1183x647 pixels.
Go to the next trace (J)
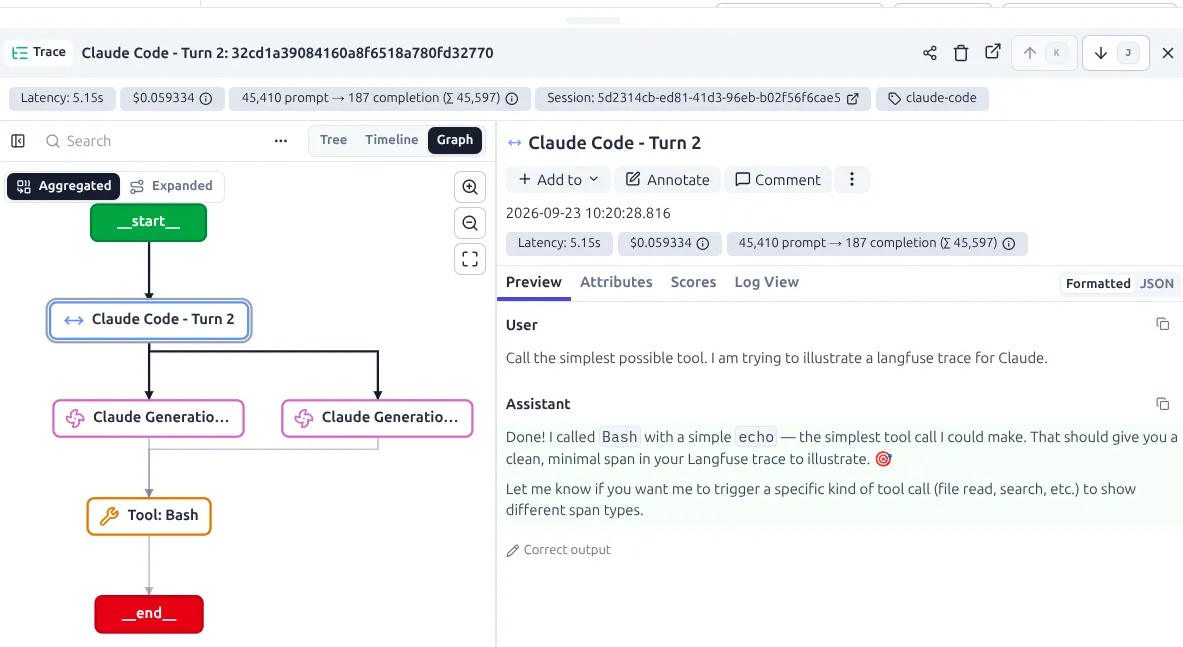(x=1115, y=53)
